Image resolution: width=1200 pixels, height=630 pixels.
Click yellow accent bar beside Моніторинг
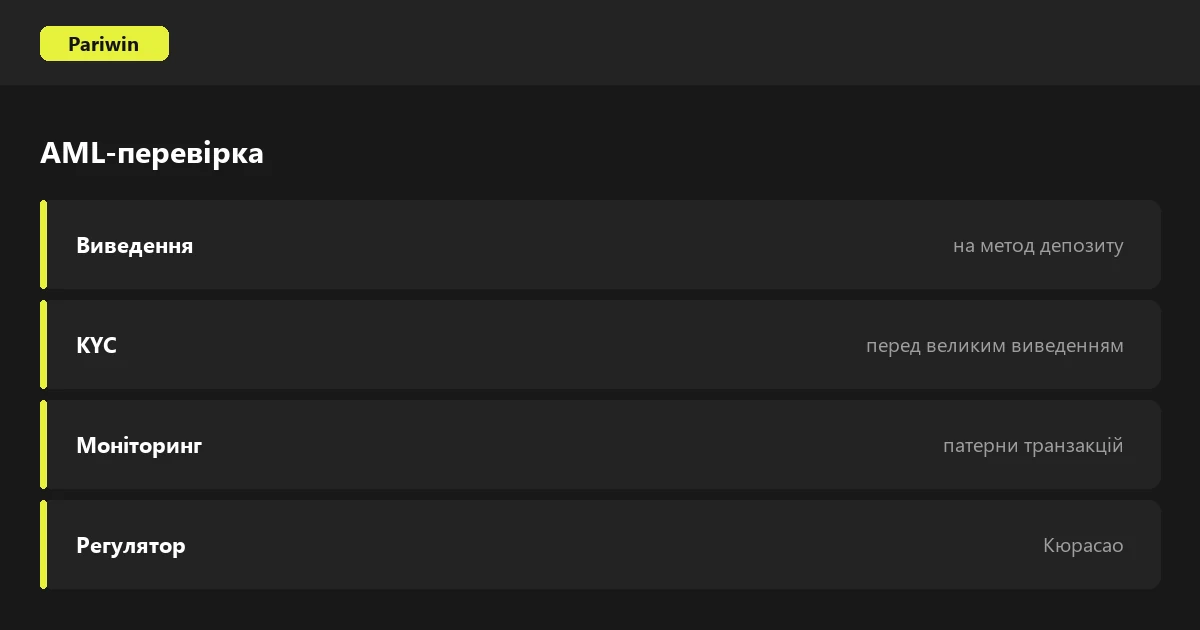point(43,445)
